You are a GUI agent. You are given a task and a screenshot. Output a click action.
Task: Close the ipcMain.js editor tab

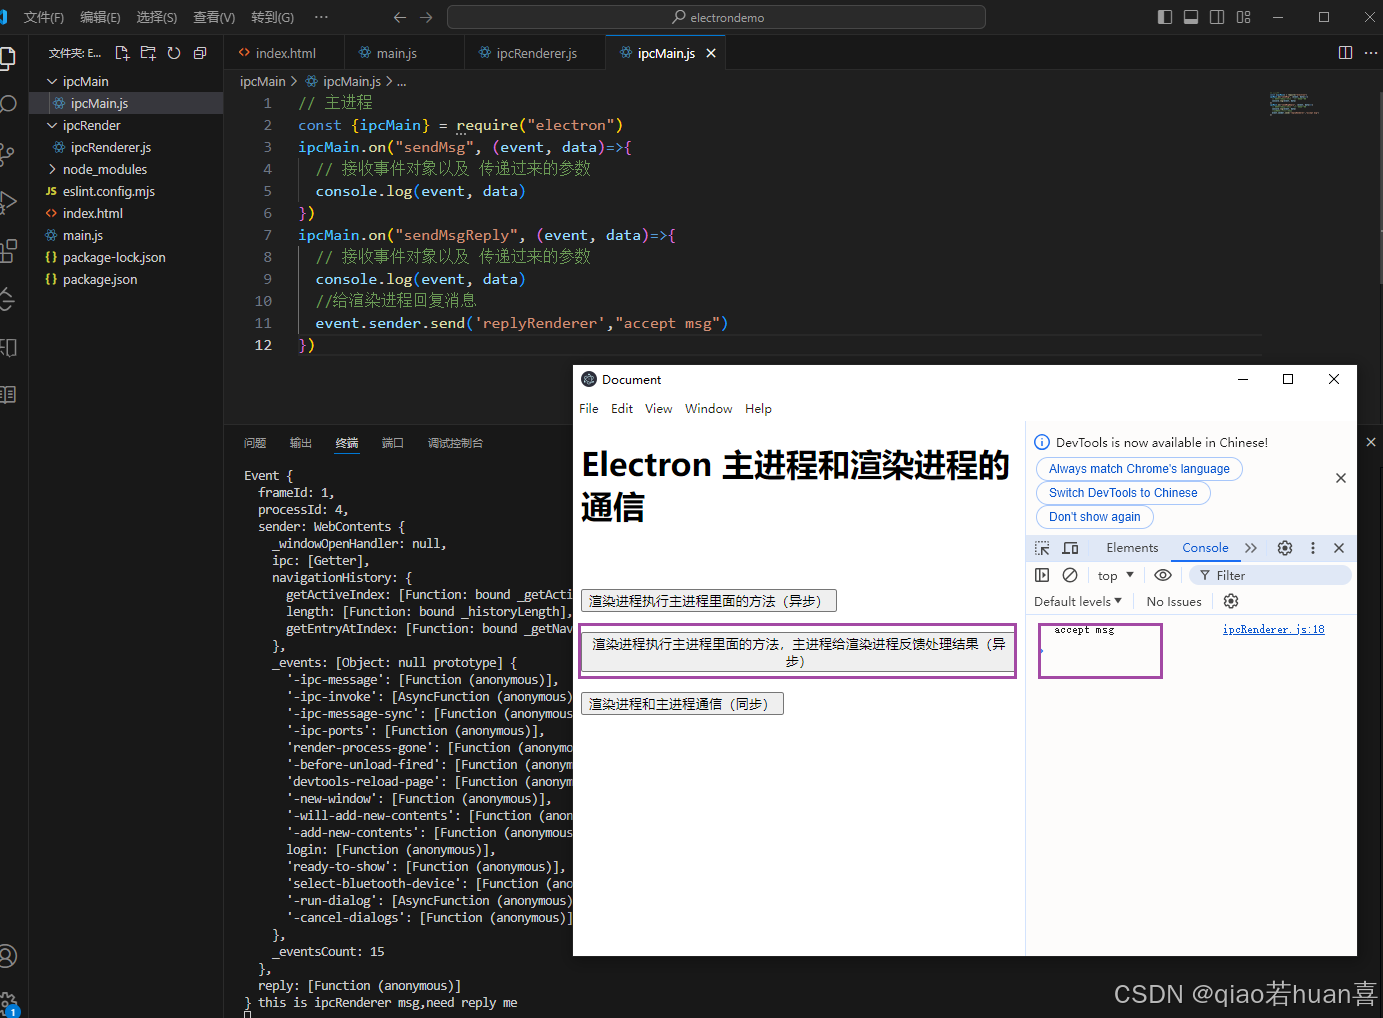[711, 53]
